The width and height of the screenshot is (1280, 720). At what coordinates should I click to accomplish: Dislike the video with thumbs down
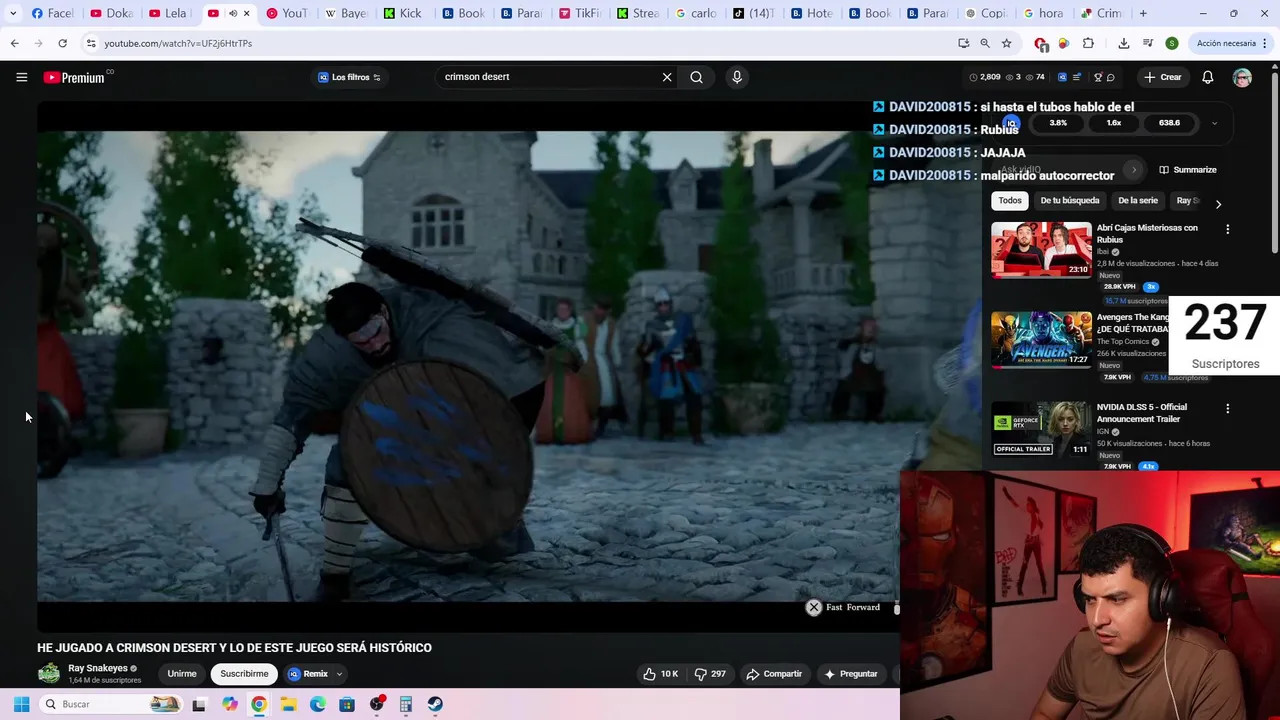coord(710,674)
